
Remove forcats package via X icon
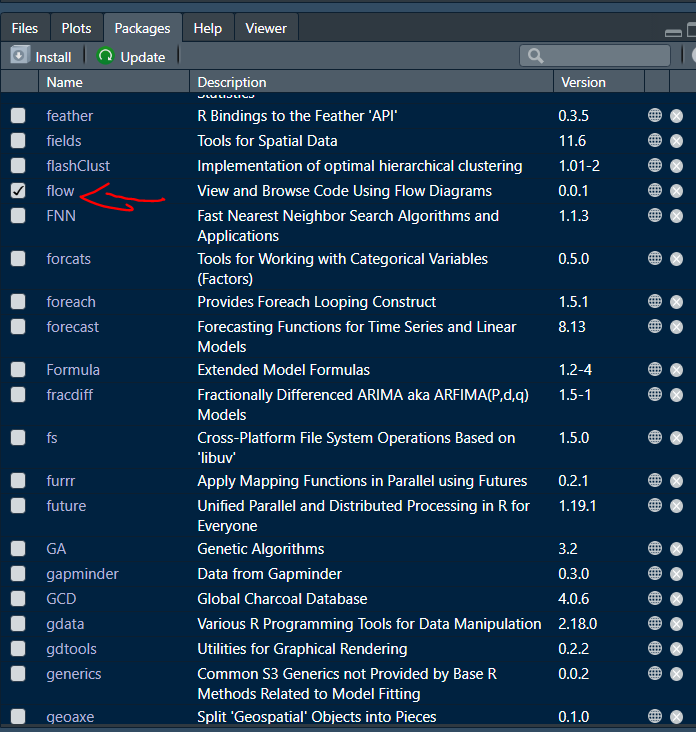(x=676, y=259)
